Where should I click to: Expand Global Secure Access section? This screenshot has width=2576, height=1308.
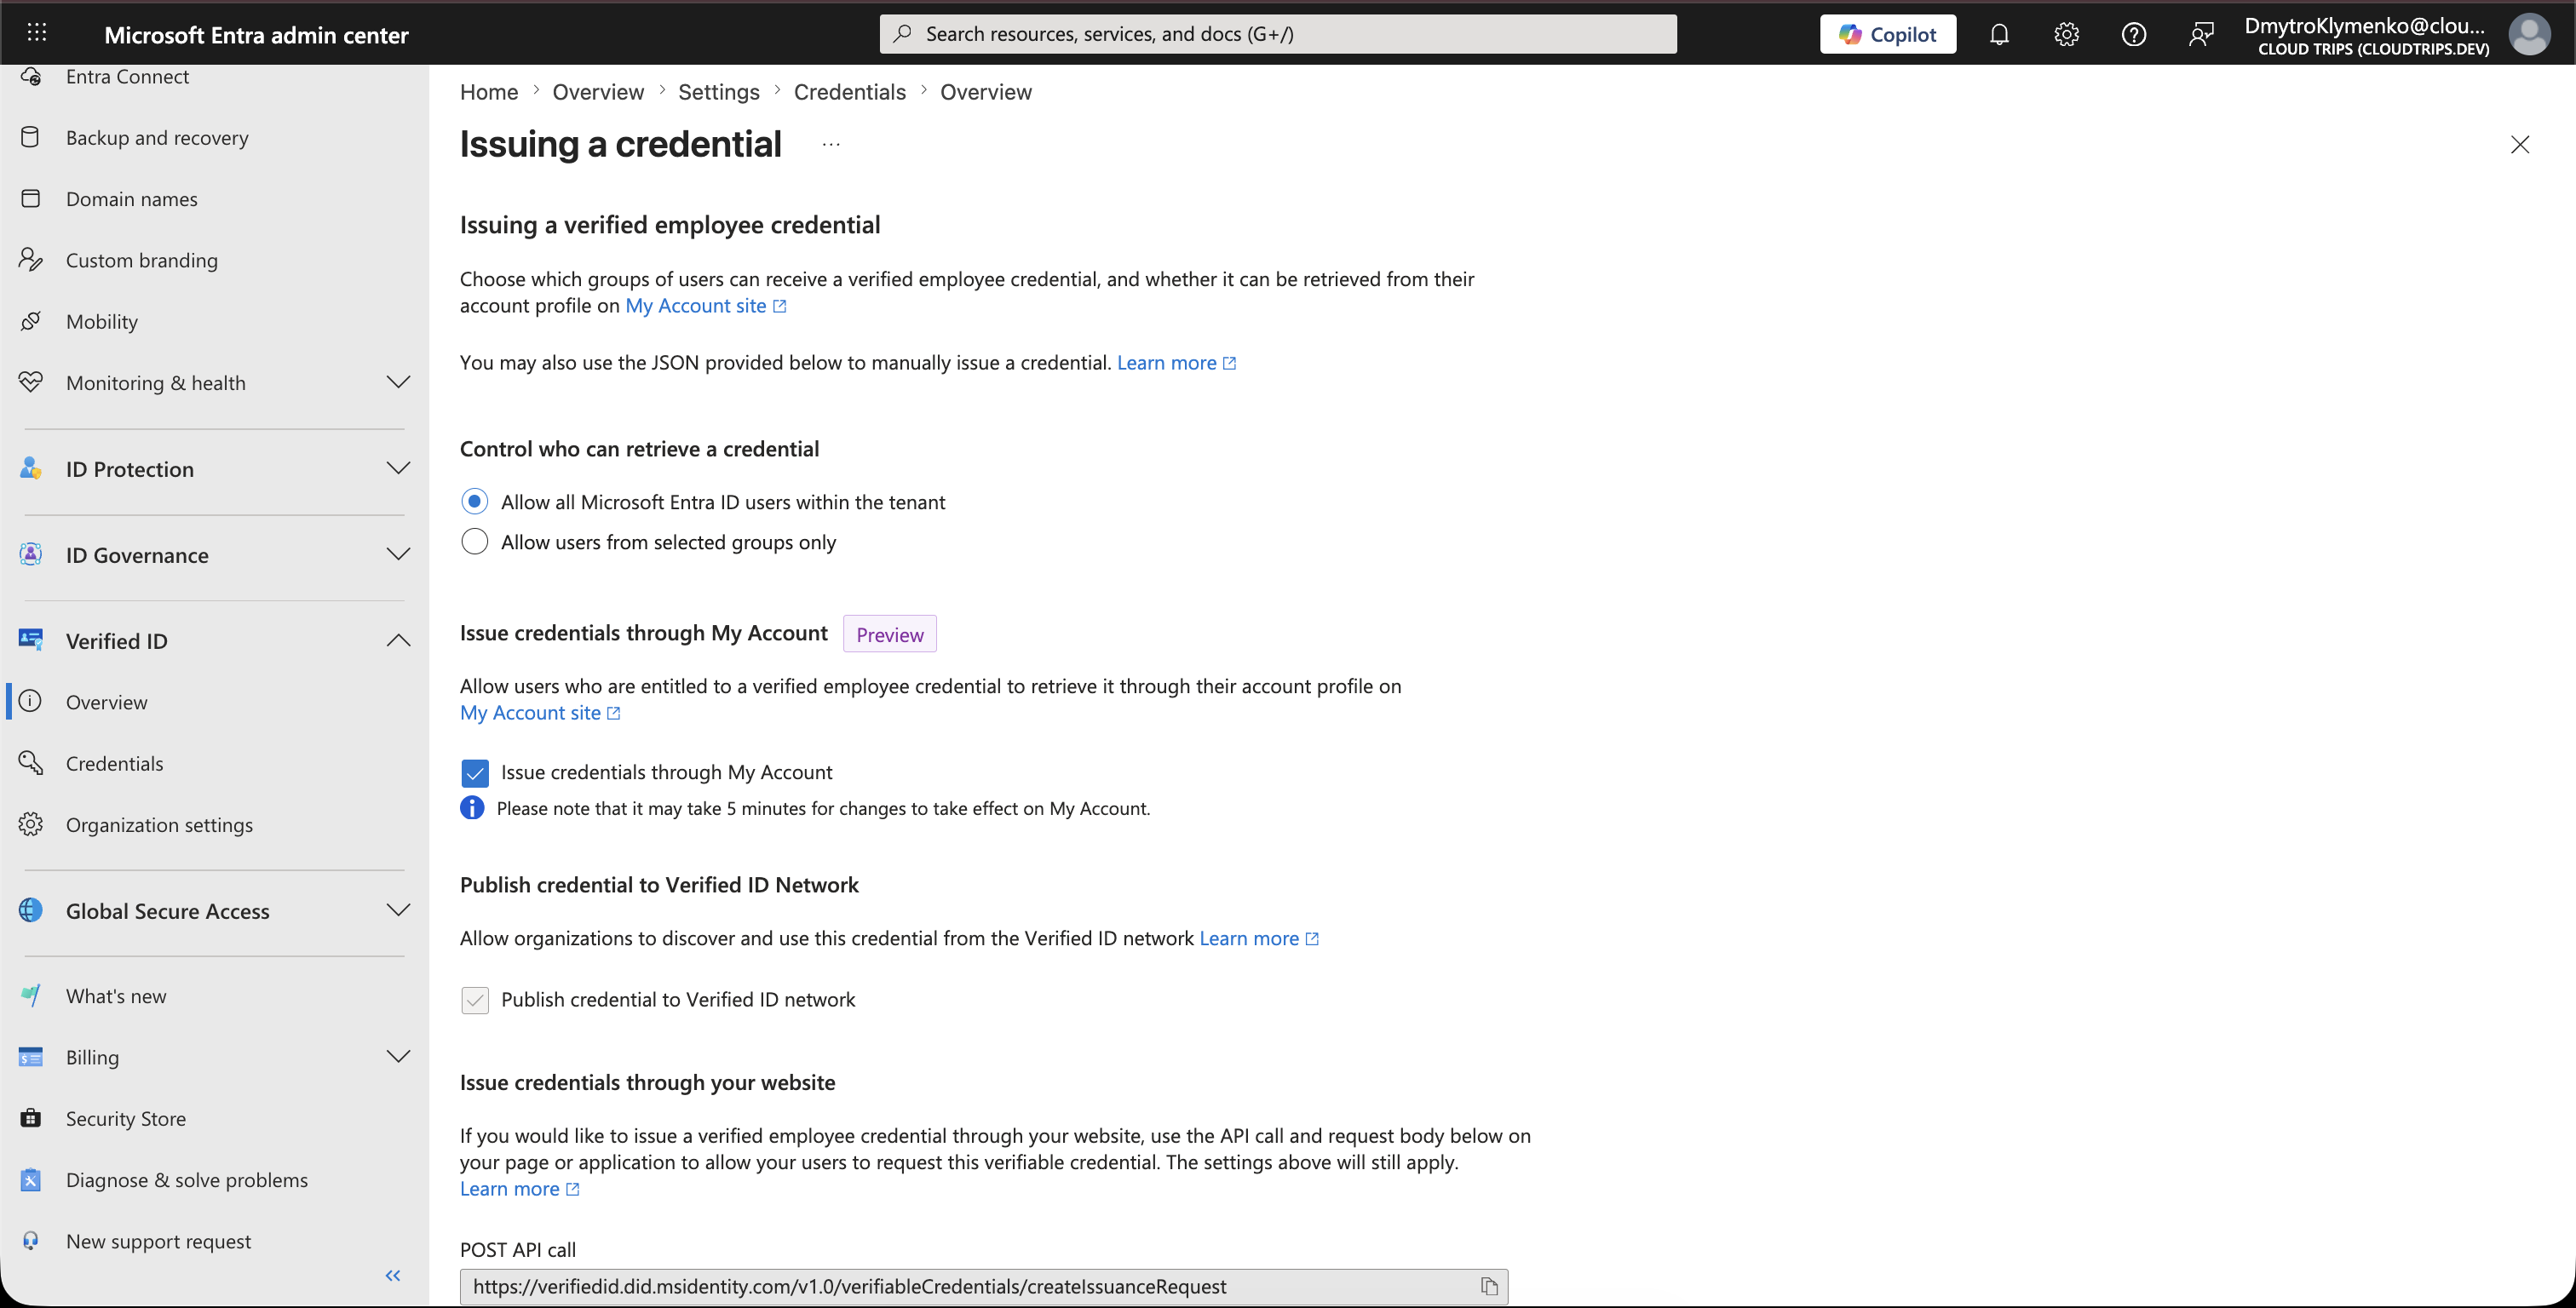point(398,910)
